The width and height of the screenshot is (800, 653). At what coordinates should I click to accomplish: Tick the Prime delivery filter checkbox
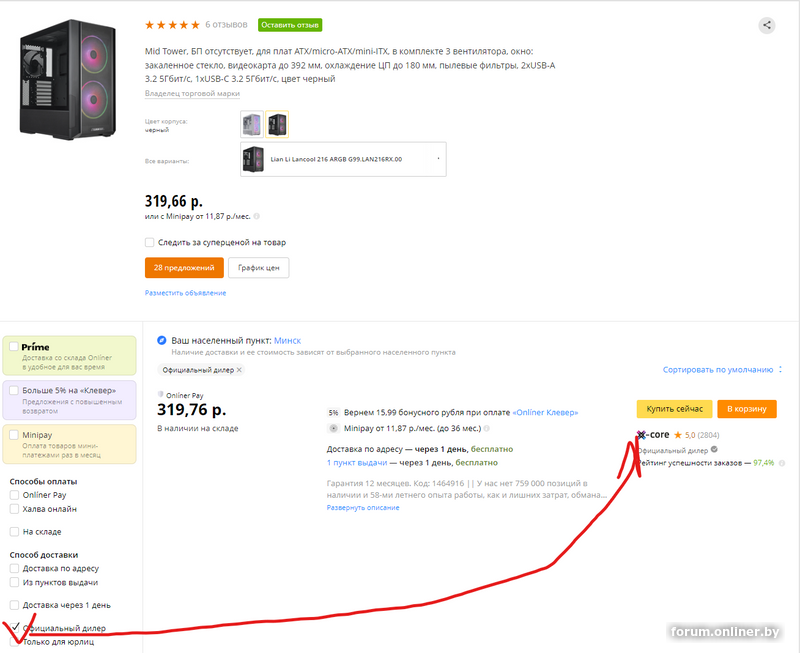(x=14, y=347)
